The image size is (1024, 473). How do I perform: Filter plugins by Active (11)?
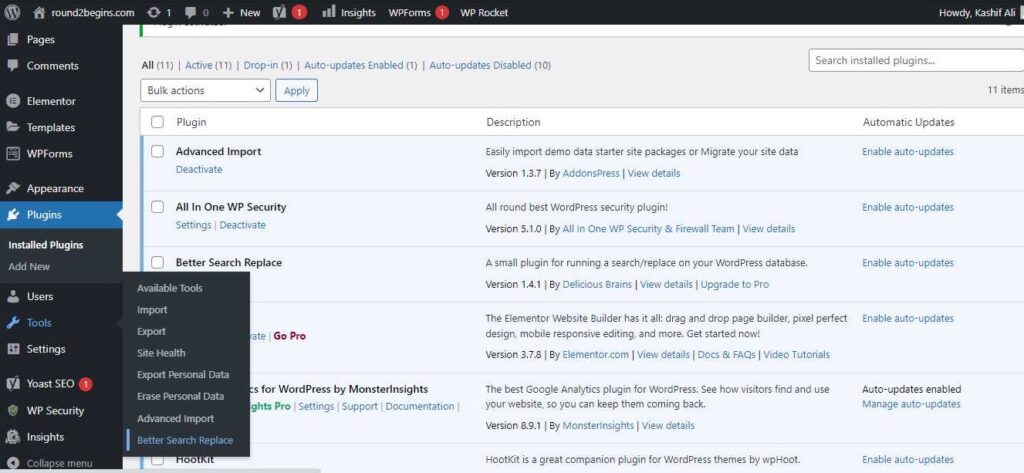(208, 65)
